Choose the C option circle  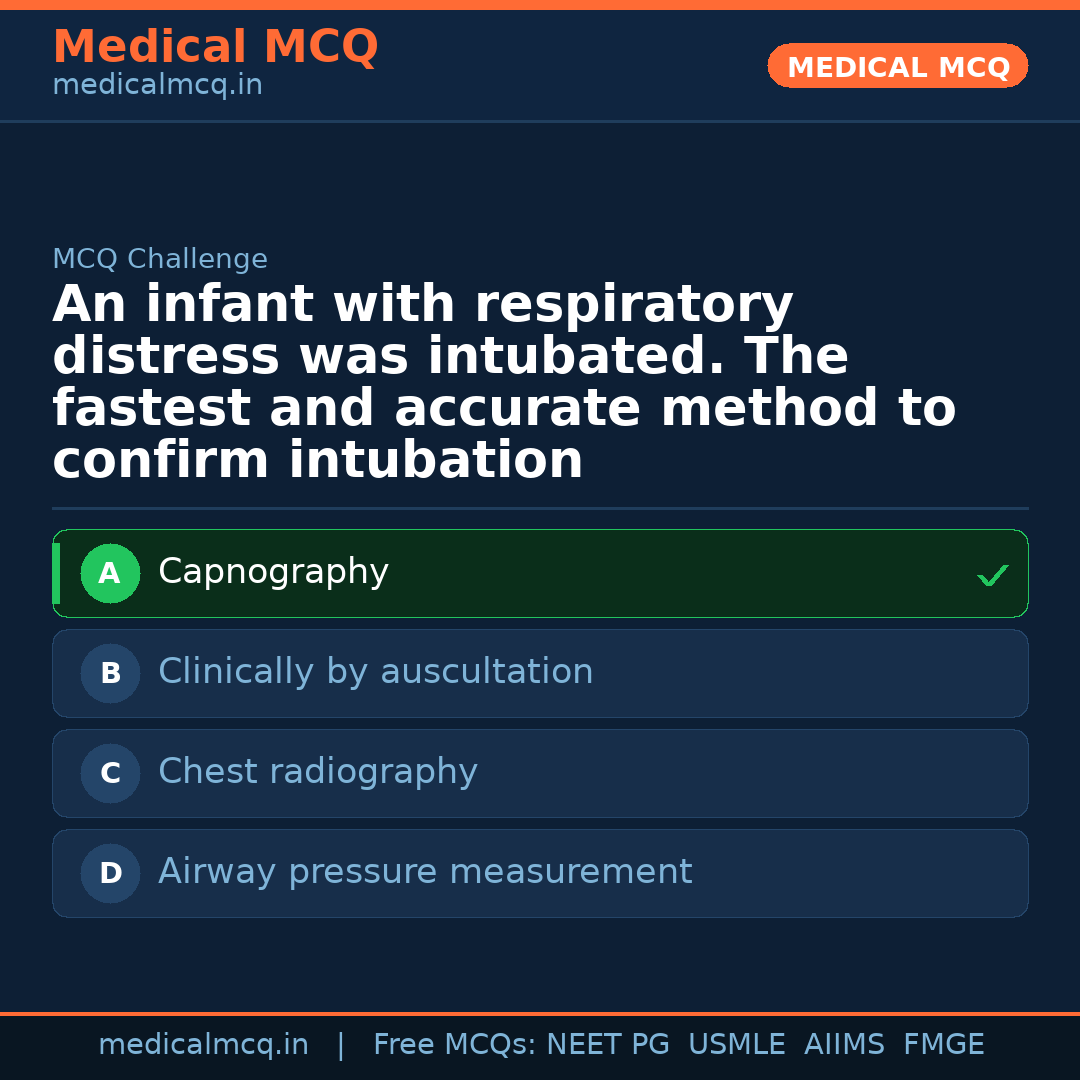tap(110, 774)
